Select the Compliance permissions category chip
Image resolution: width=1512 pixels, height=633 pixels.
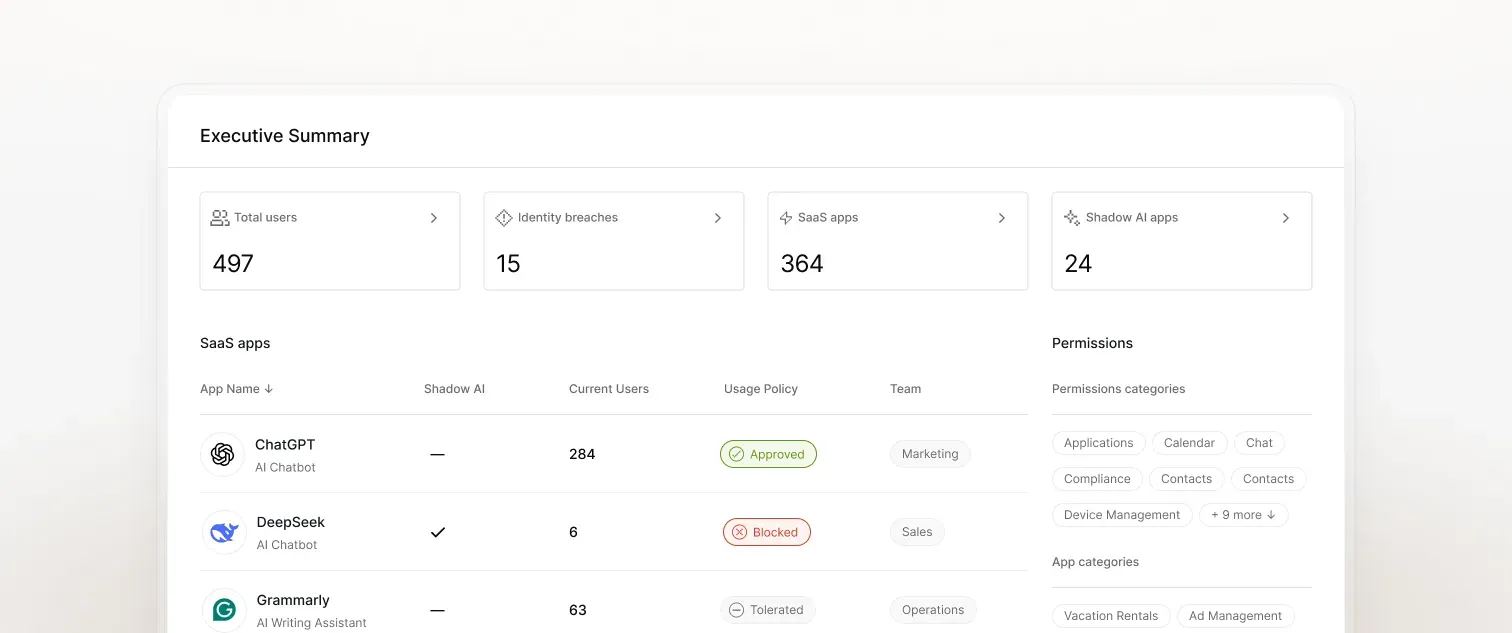1097,479
